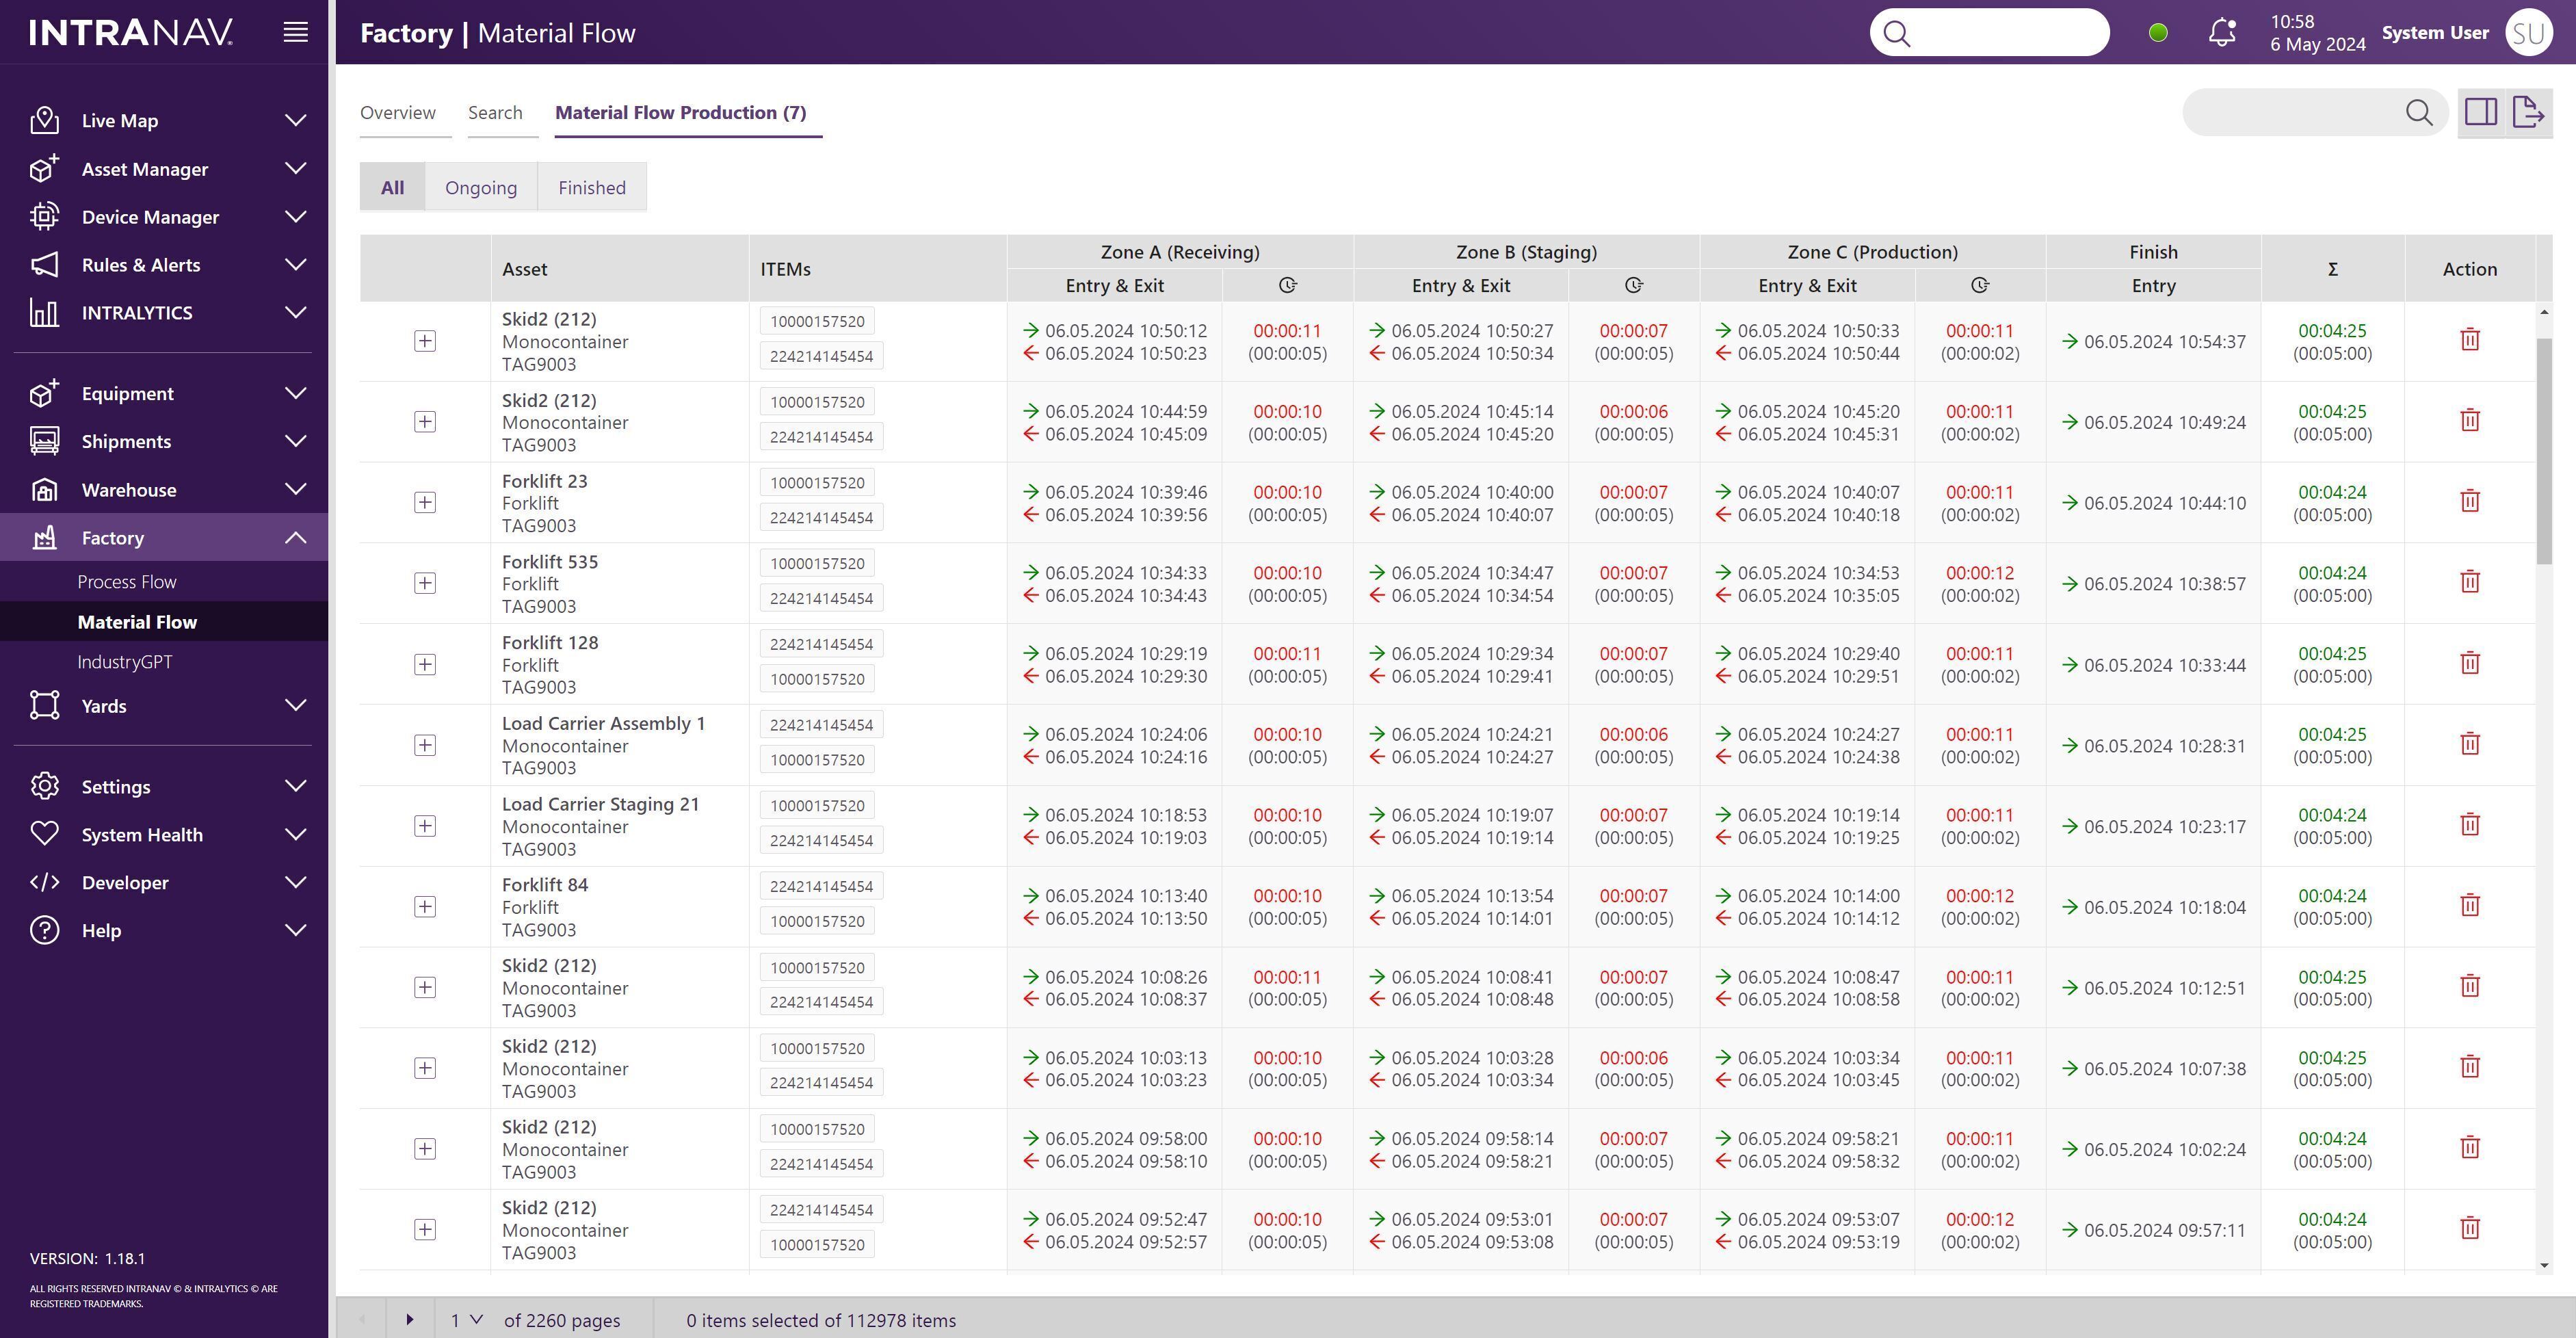Select the Finished filter toggle
Viewport: 2576px width, 1338px height.
click(x=592, y=187)
